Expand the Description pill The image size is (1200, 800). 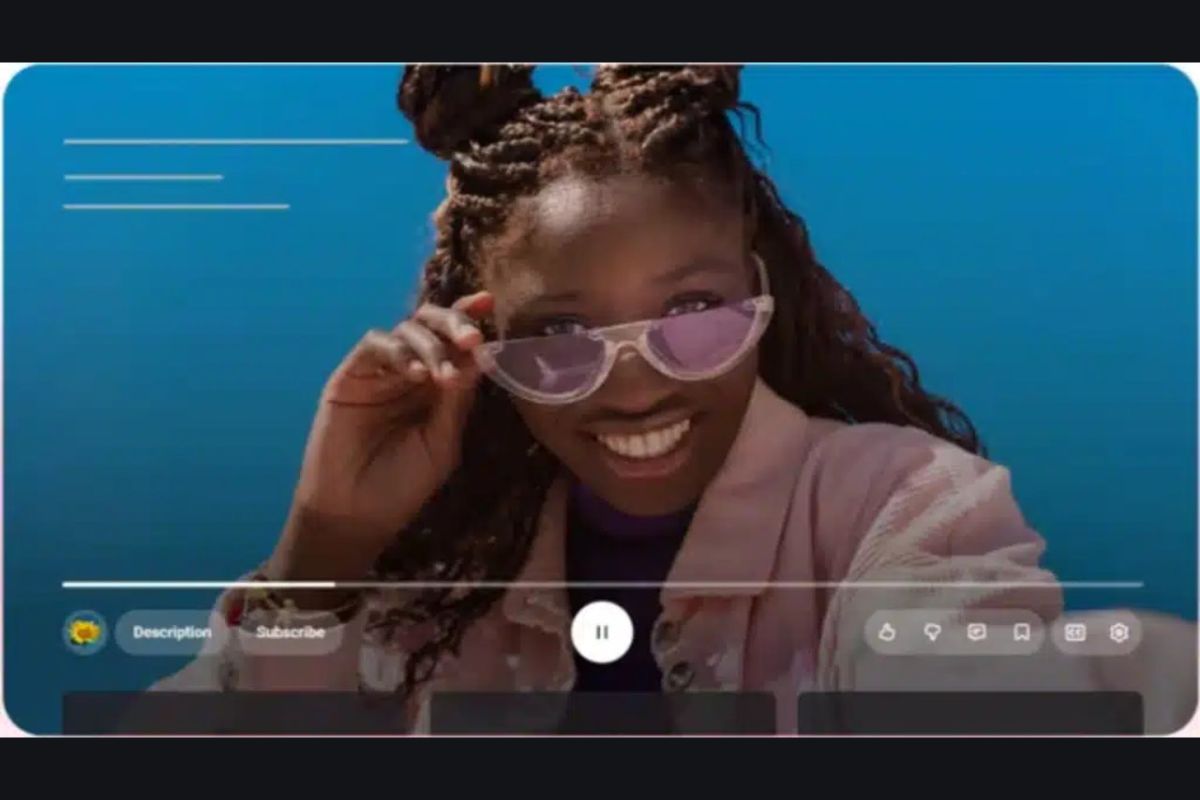pos(171,632)
